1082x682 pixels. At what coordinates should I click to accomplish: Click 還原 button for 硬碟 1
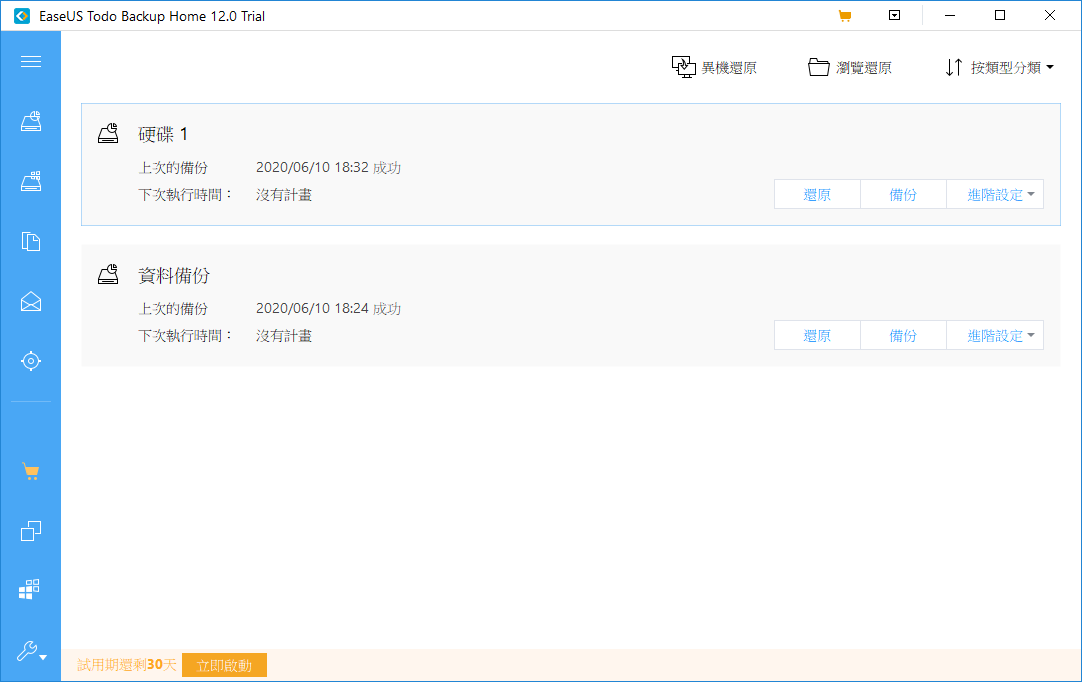(817, 195)
